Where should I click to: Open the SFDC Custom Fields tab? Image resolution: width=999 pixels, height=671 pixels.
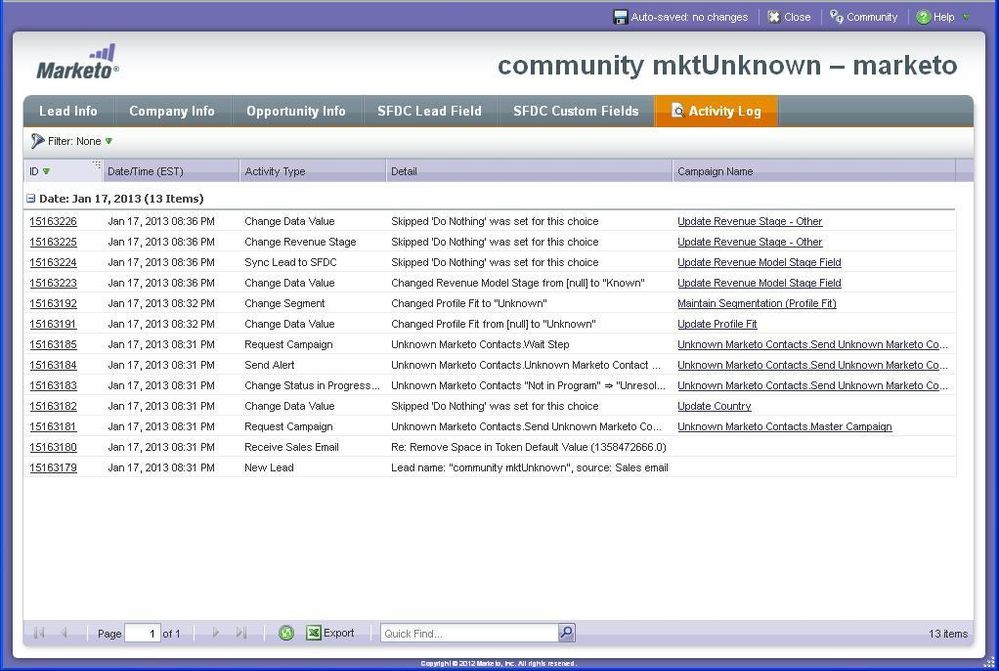tap(575, 111)
